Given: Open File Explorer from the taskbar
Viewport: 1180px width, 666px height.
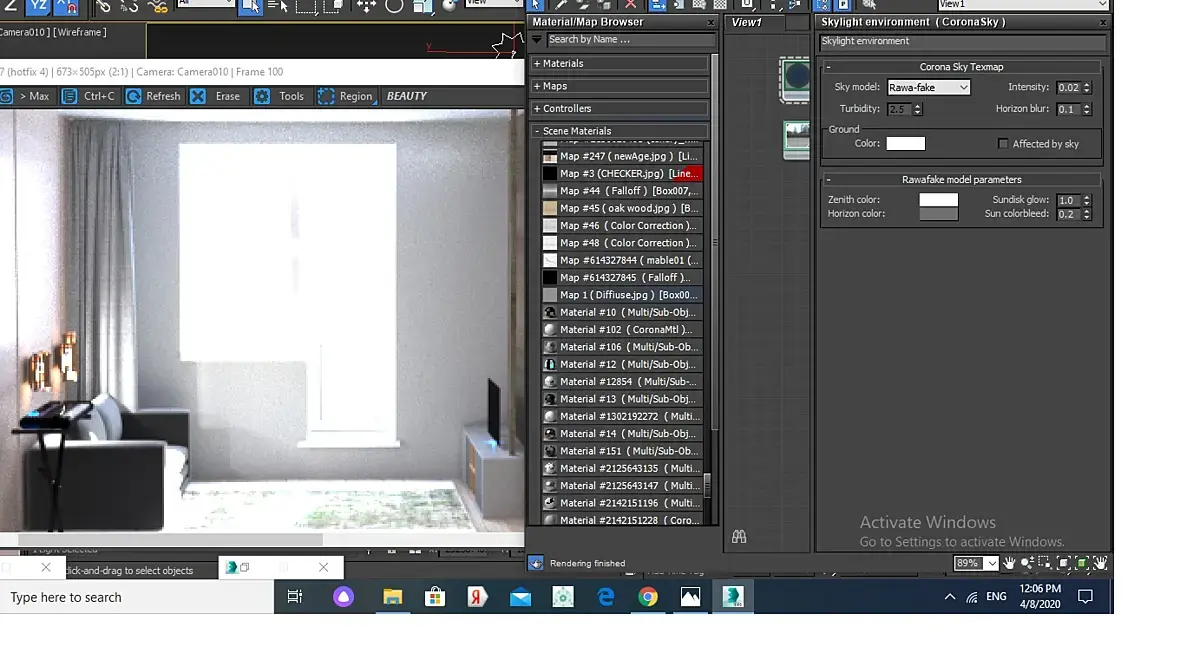Looking at the screenshot, I should point(392,597).
